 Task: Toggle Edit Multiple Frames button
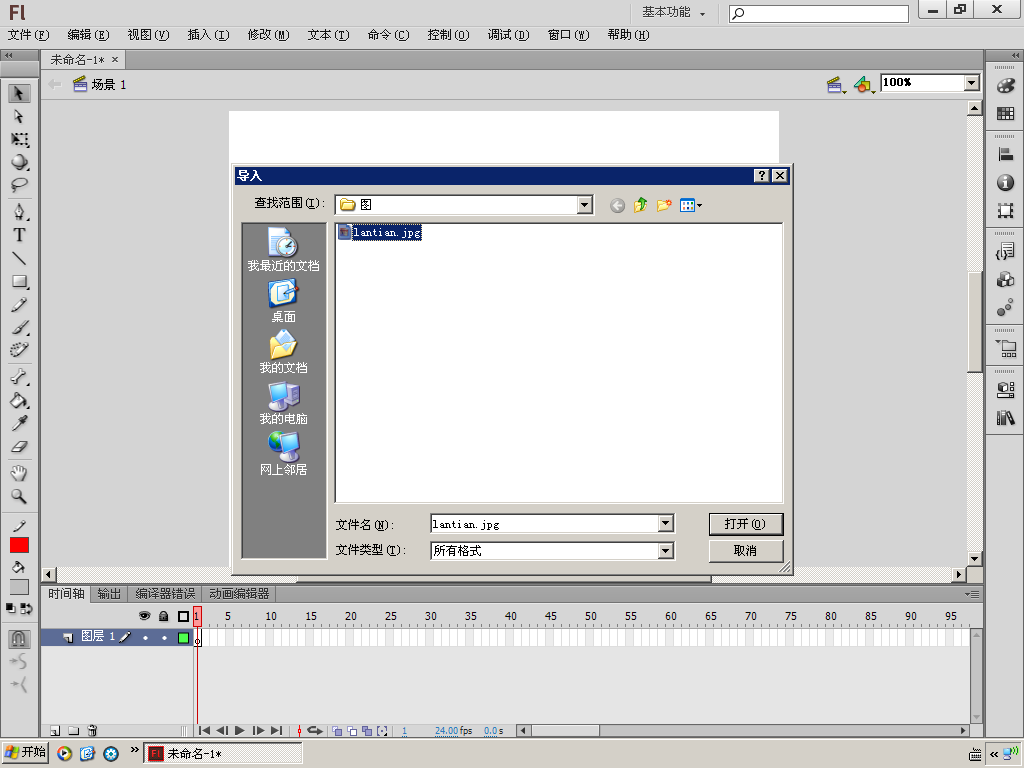click(367, 731)
